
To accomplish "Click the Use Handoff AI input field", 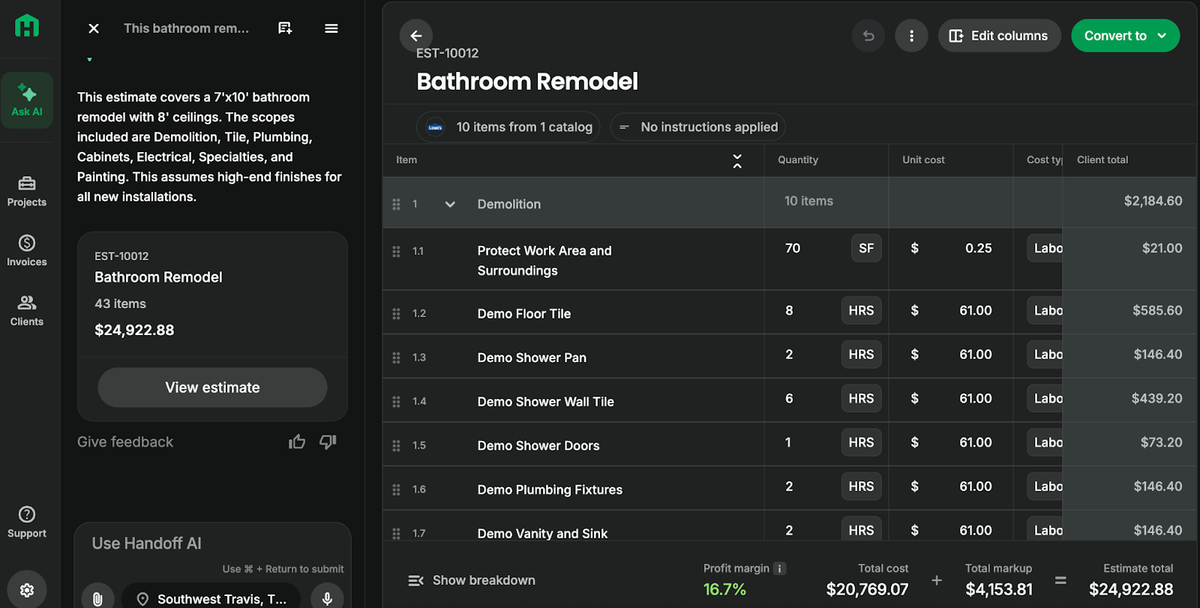I will (x=212, y=543).
